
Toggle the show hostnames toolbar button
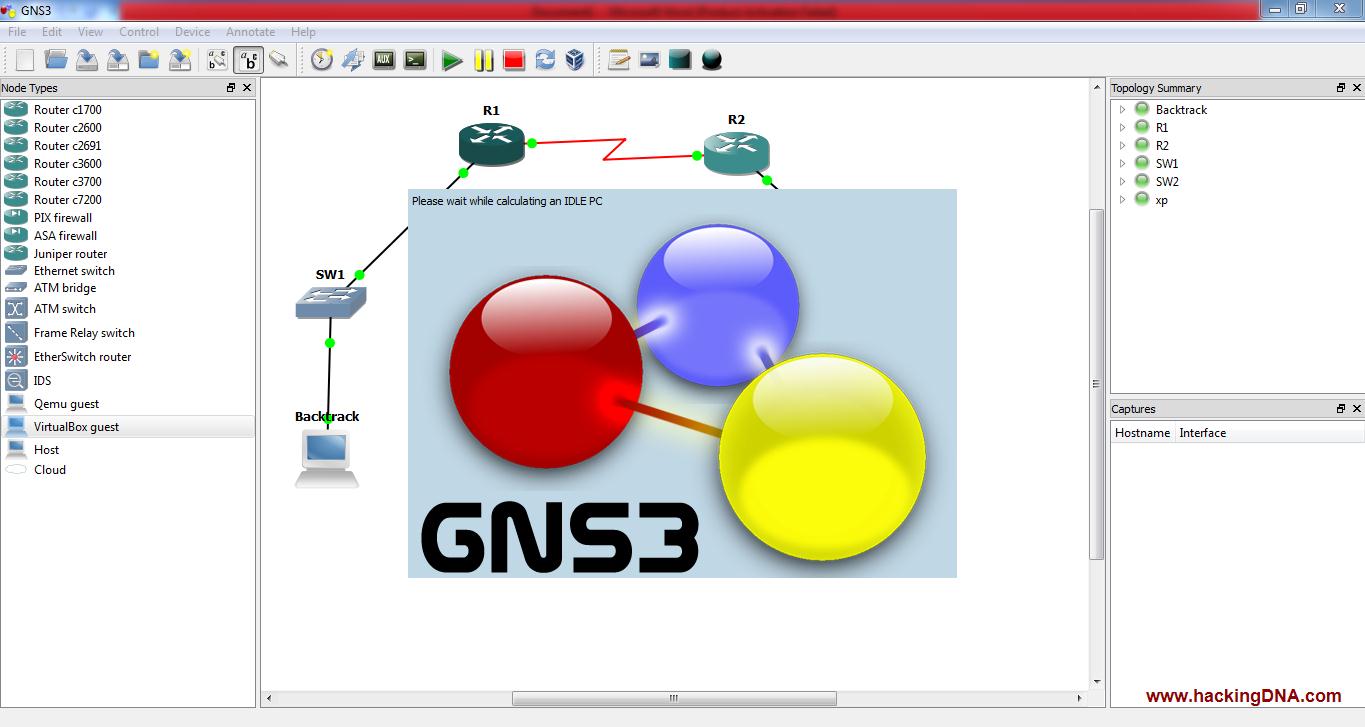click(x=248, y=60)
